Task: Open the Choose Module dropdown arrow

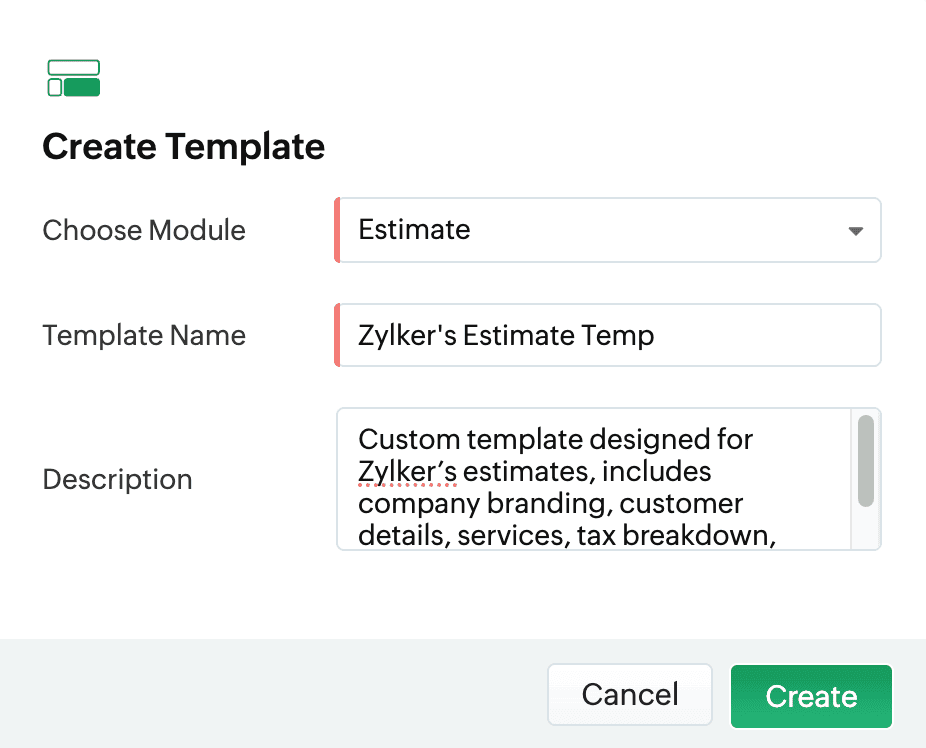Action: pos(855,231)
